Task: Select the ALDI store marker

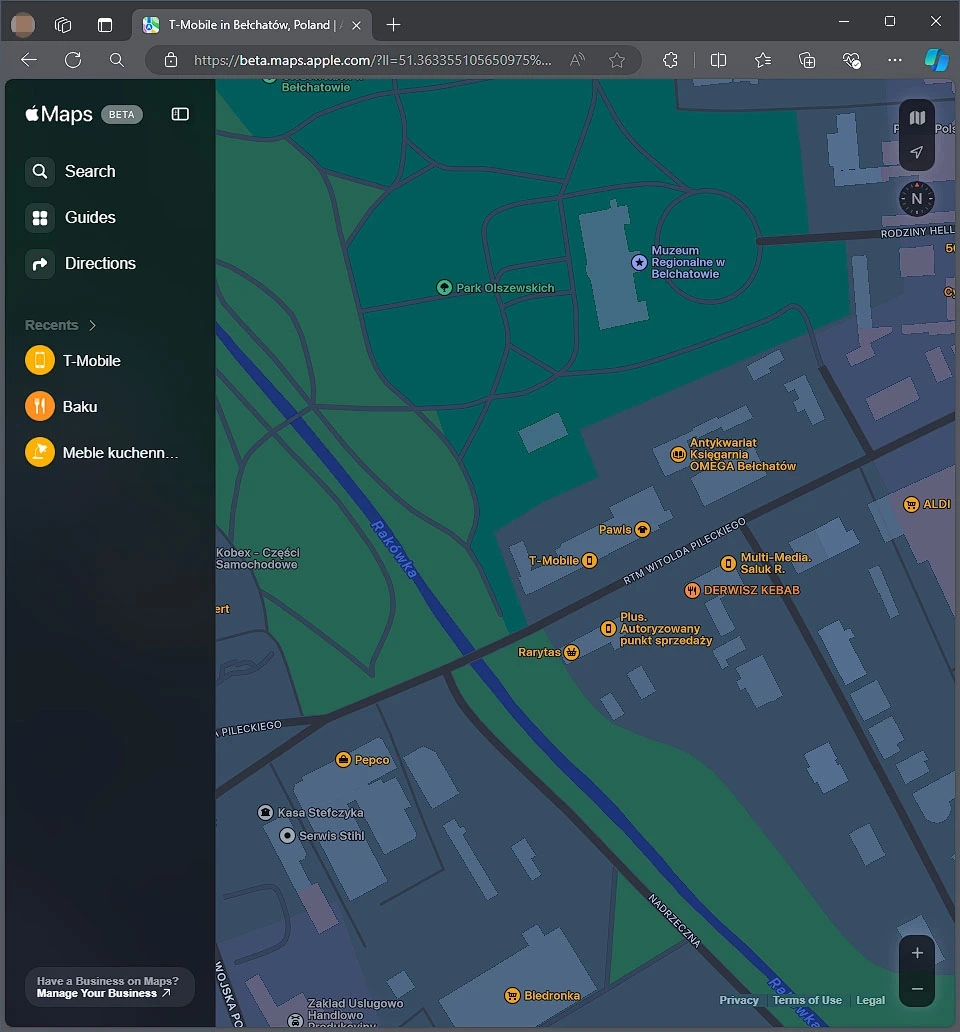Action: point(911,504)
